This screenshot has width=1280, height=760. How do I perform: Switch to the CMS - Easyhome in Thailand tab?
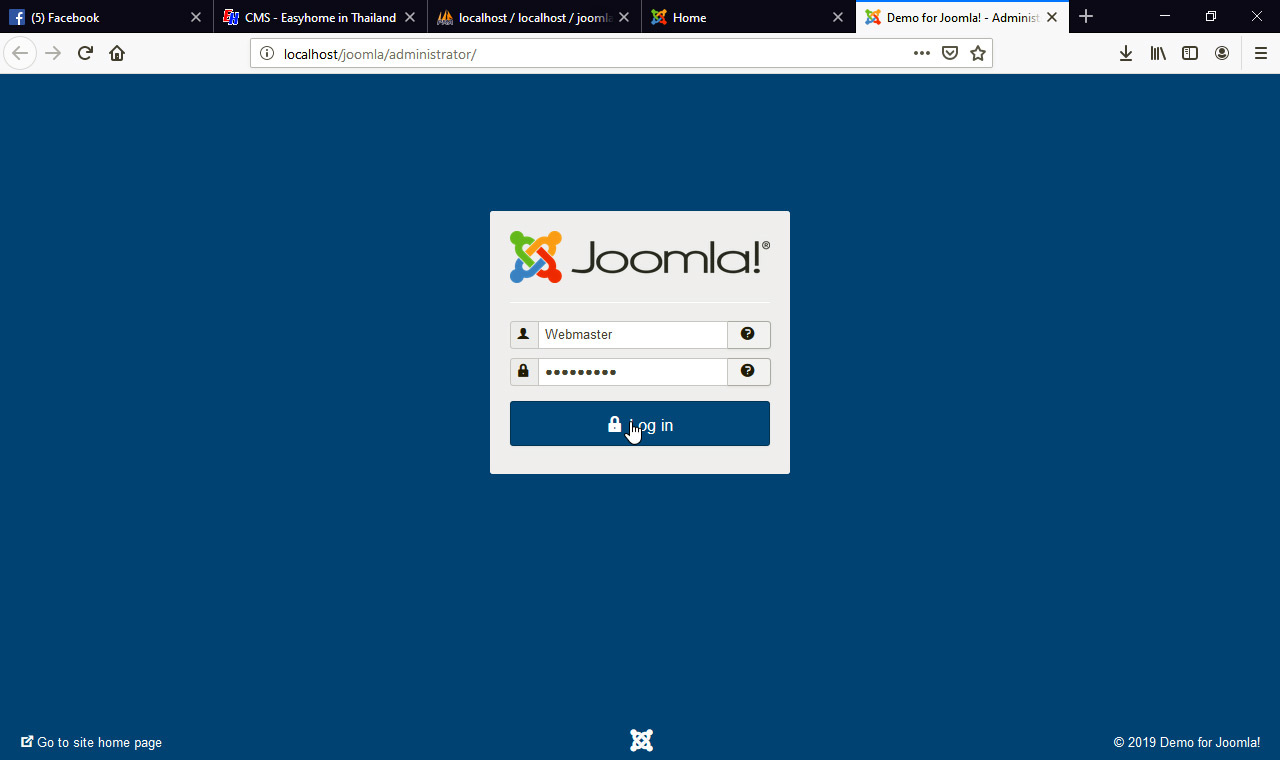click(310, 17)
